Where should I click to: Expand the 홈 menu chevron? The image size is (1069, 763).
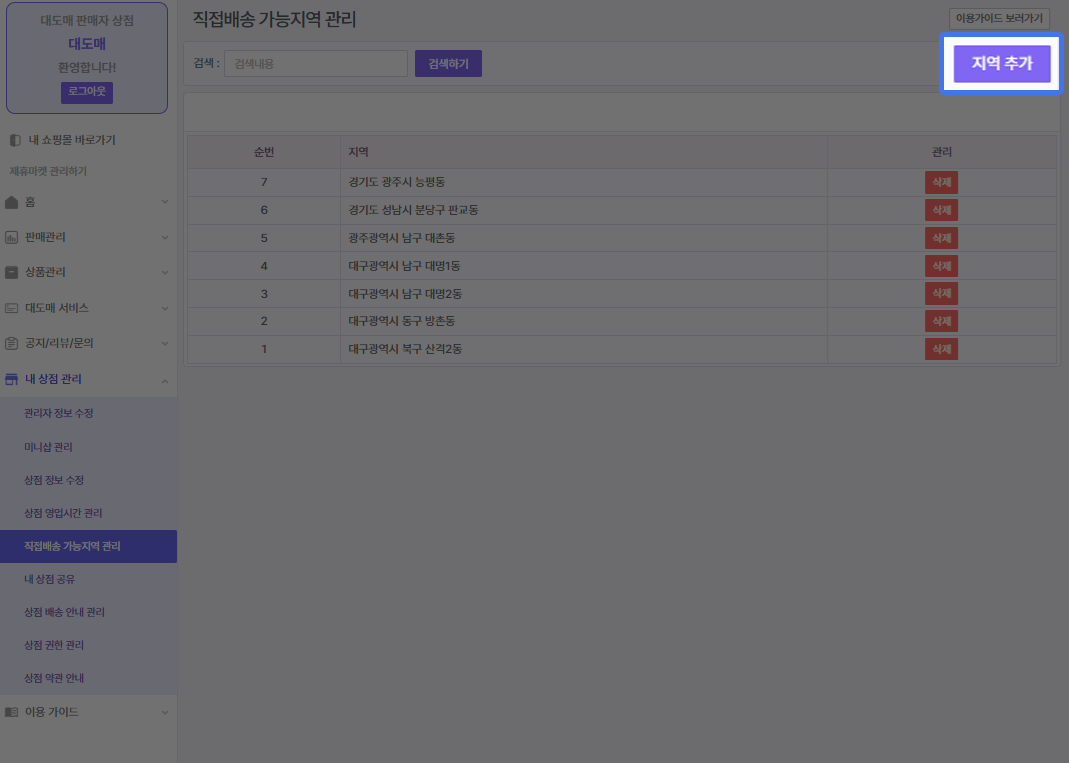pos(164,202)
